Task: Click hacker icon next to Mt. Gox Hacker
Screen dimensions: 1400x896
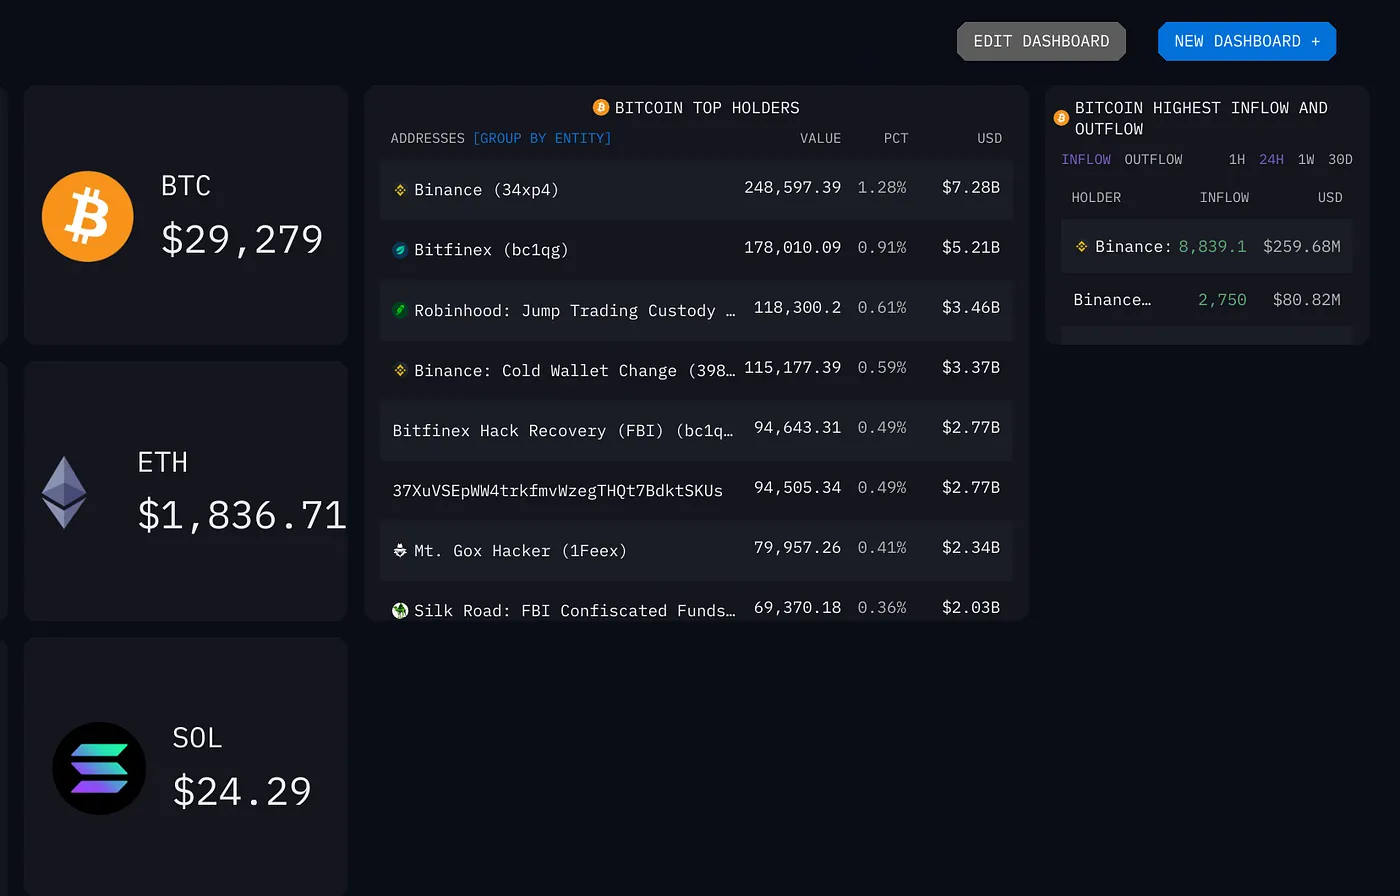Action: point(400,550)
